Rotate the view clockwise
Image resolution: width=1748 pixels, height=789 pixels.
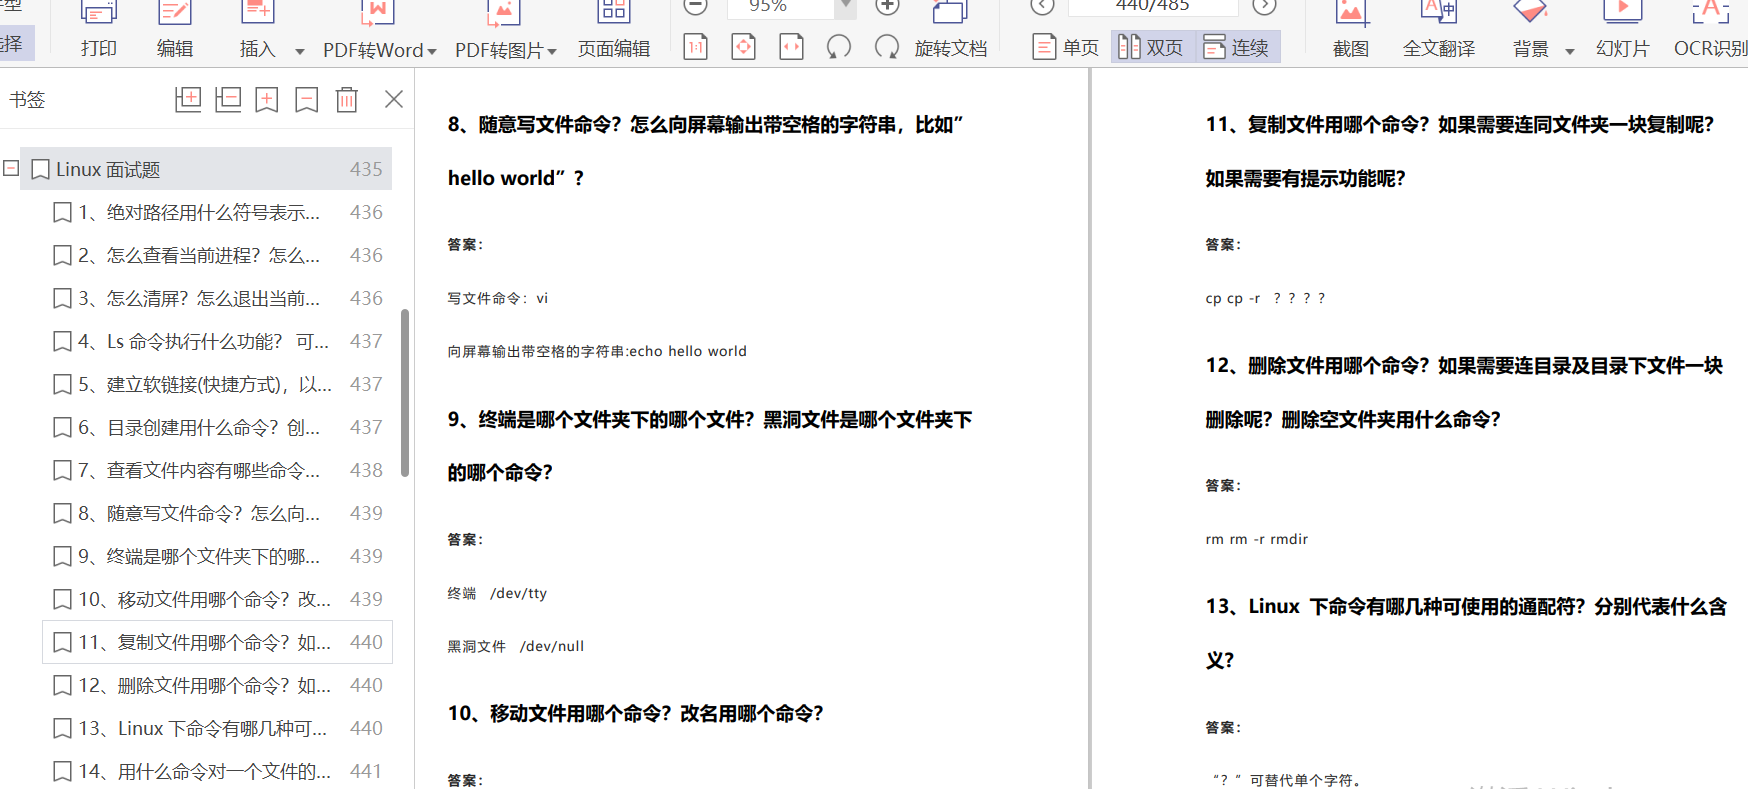point(886,46)
